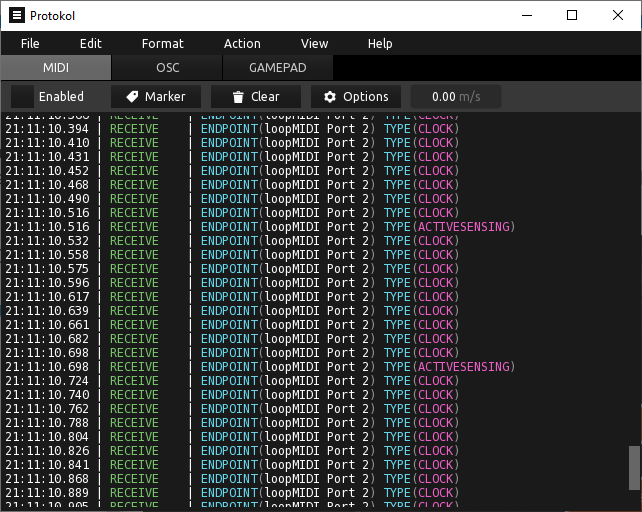
Task: Select timestamp 21:11:10.740
Action: click(x=47, y=395)
